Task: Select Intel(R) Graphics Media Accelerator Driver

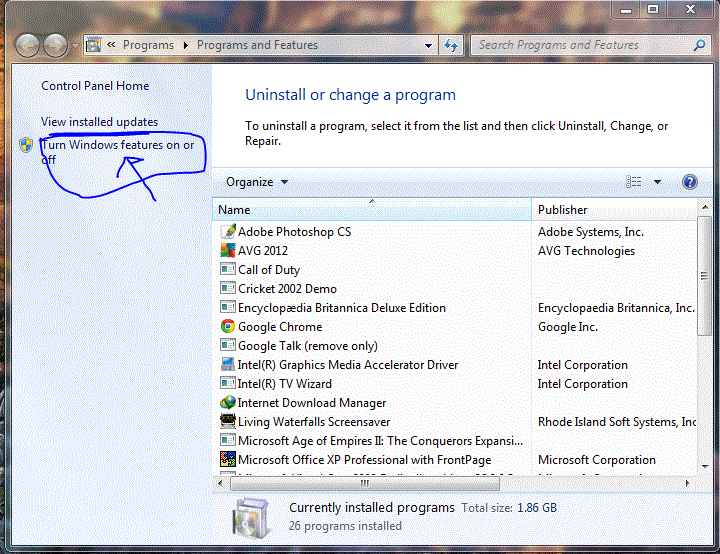Action: tap(348, 365)
